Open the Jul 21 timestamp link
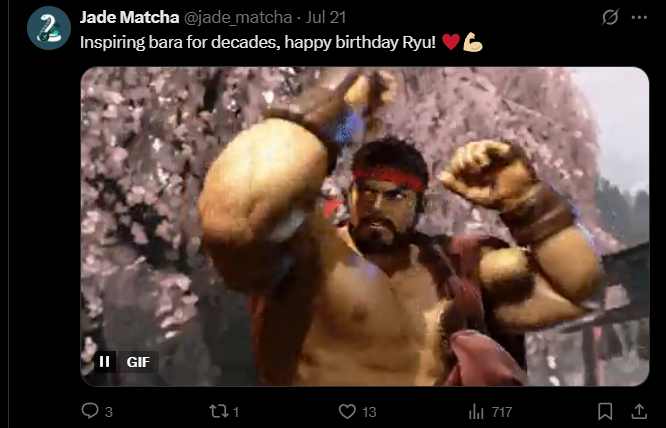This screenshot has height=428, width=666. point(326,17)
